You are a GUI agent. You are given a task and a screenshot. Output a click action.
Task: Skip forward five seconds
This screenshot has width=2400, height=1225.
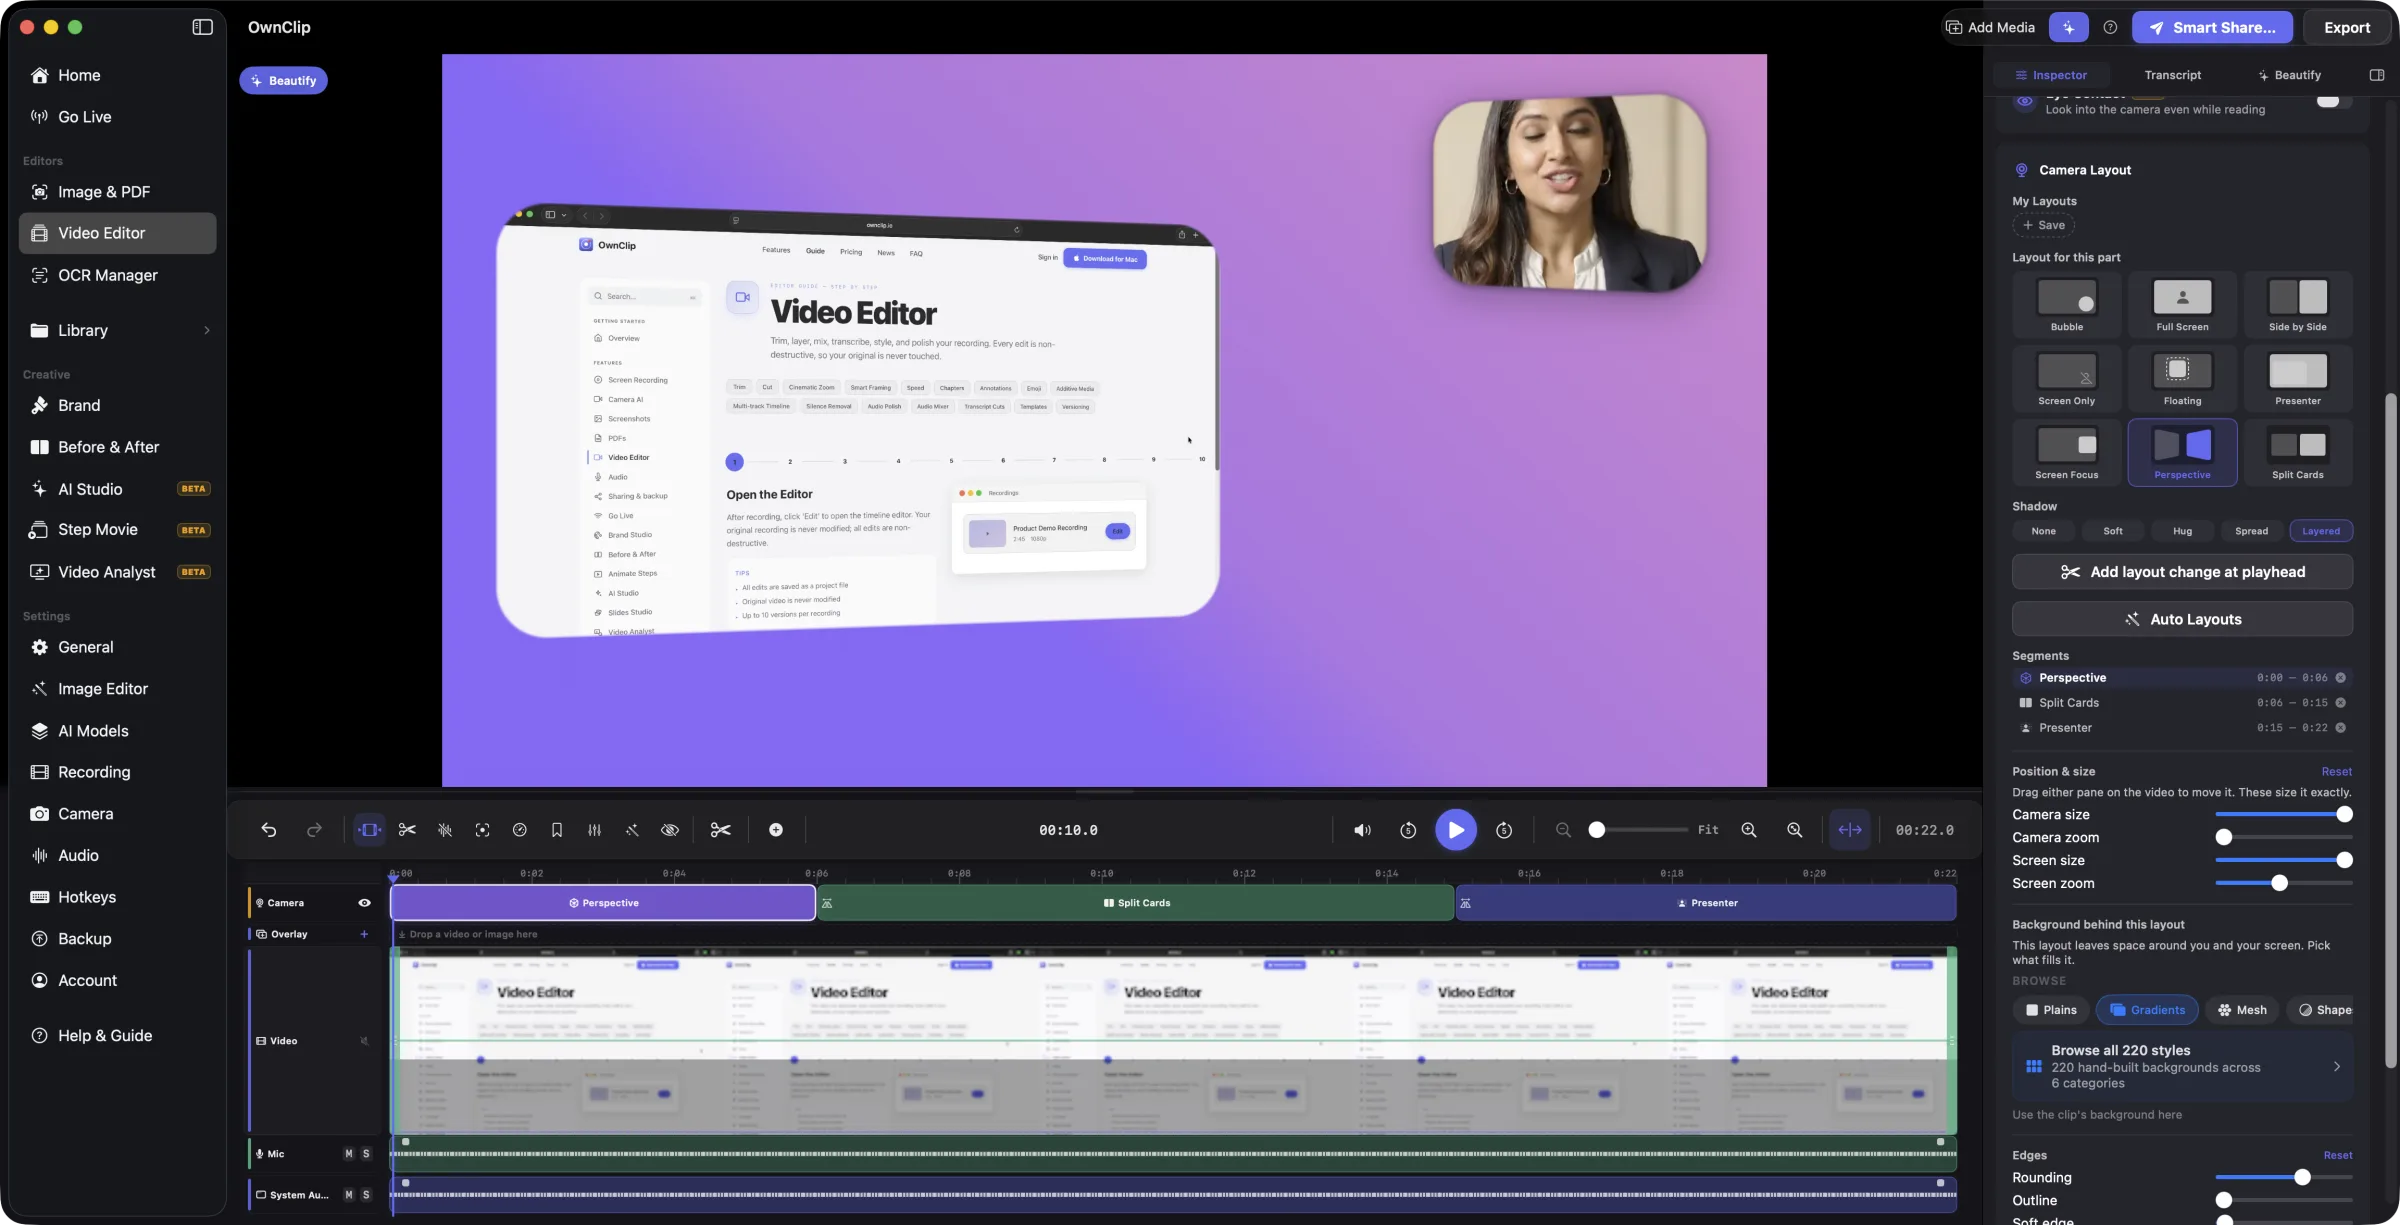pos(1504,830)
